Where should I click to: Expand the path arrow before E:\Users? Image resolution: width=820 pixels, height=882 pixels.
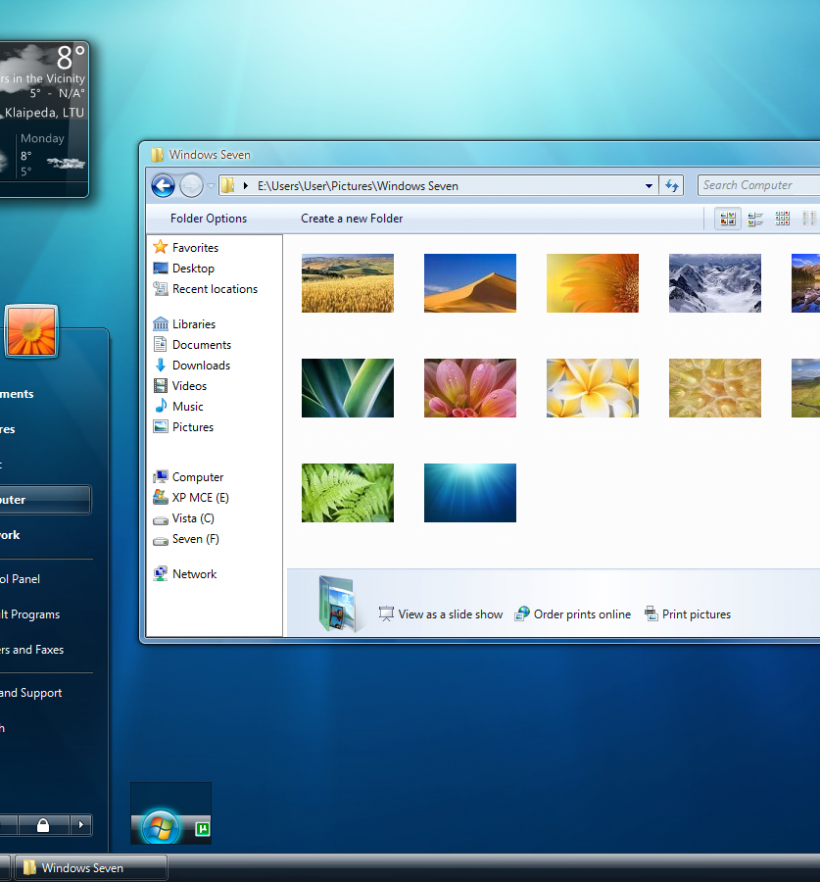click(246, 185)
